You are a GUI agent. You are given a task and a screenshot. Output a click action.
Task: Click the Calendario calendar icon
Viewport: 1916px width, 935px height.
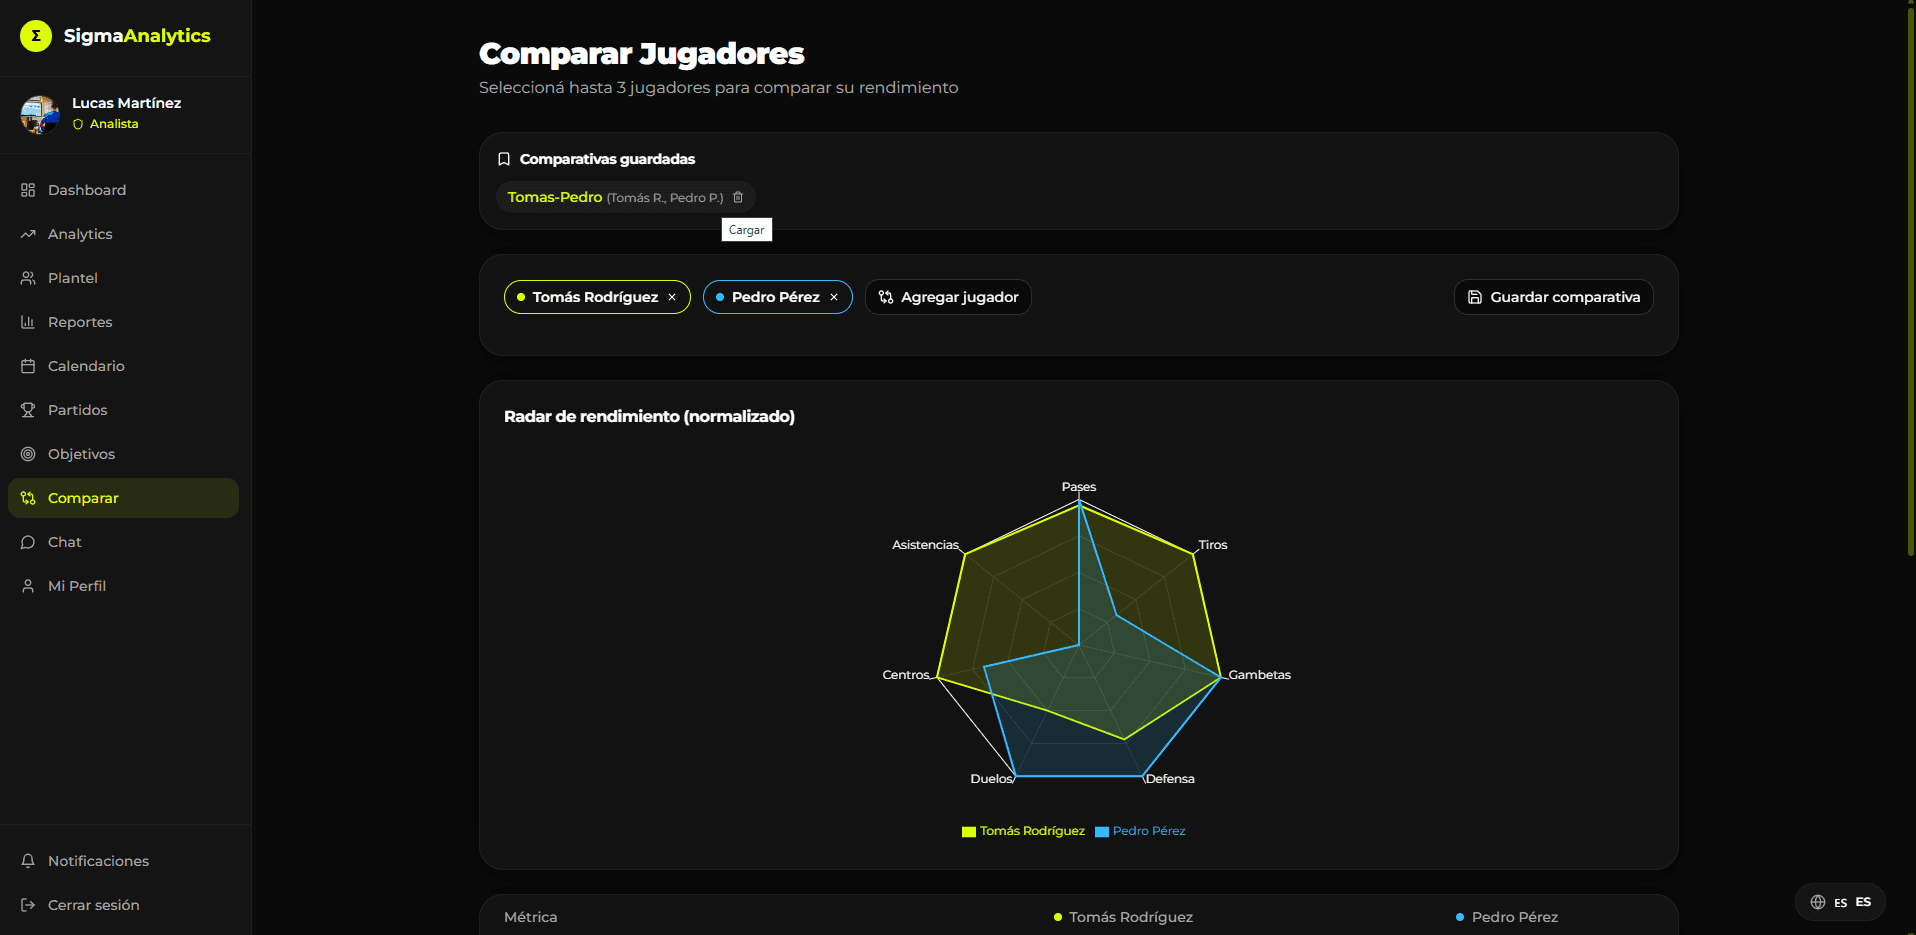(x=28, y=366)
